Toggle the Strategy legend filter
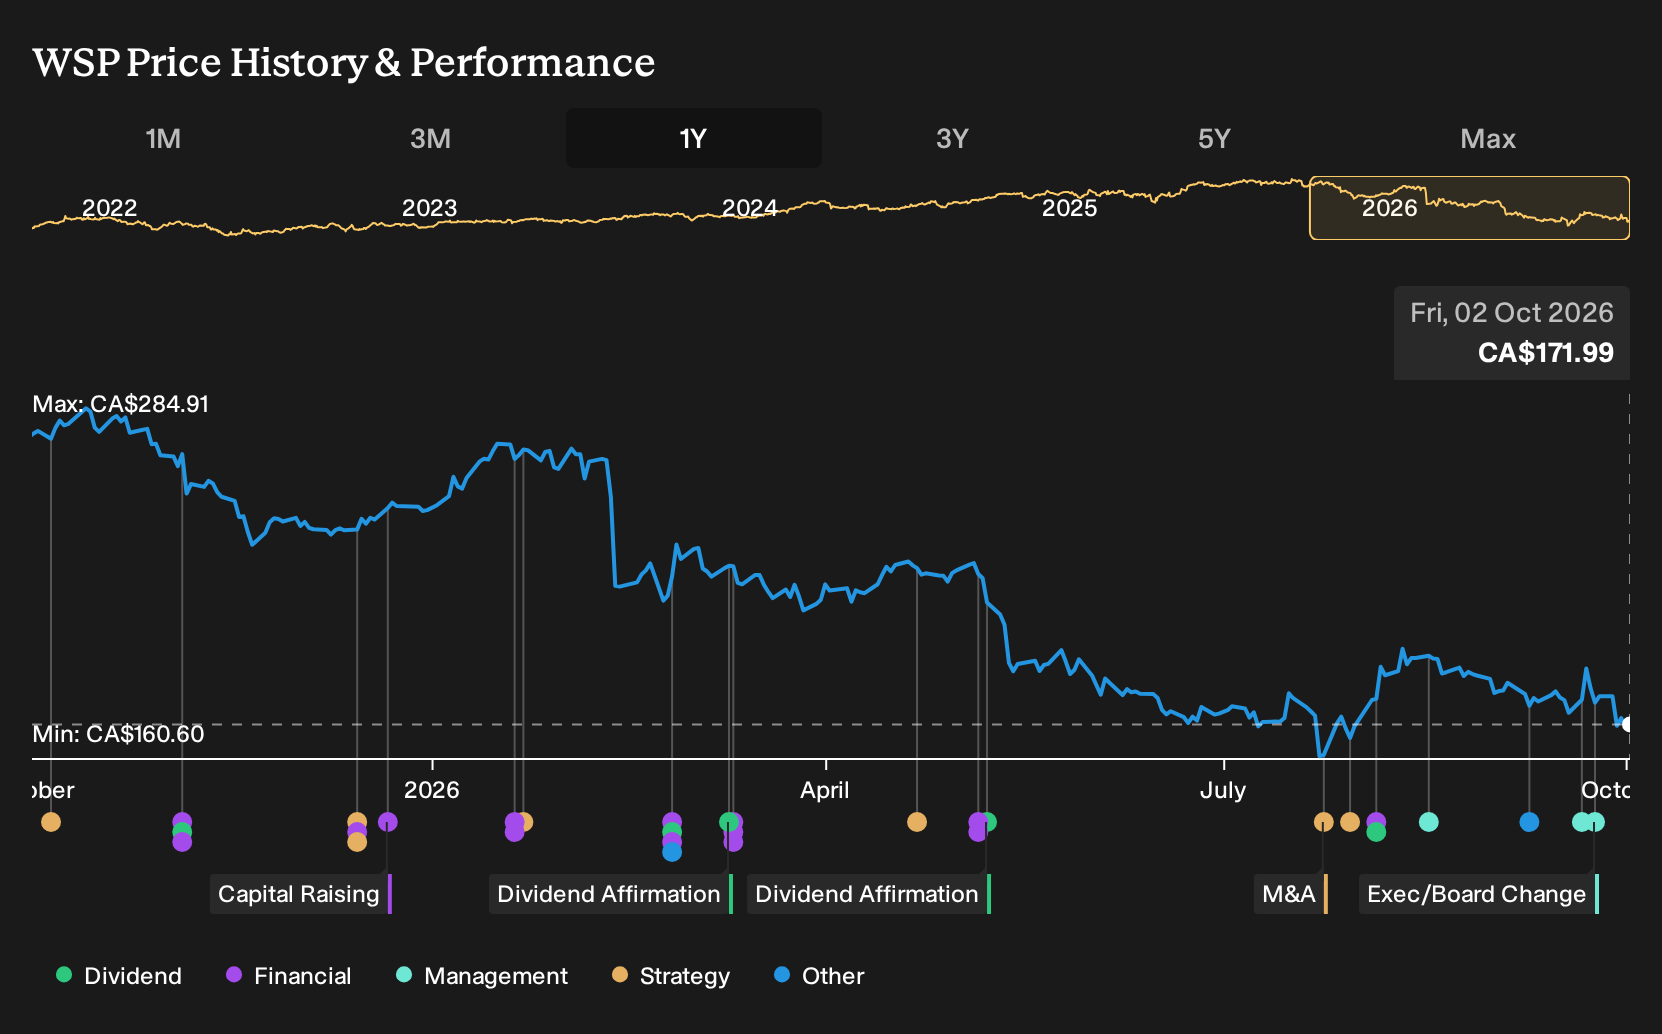The width and height of the screenshot is (1662, 1034). [x=671, y=976]
